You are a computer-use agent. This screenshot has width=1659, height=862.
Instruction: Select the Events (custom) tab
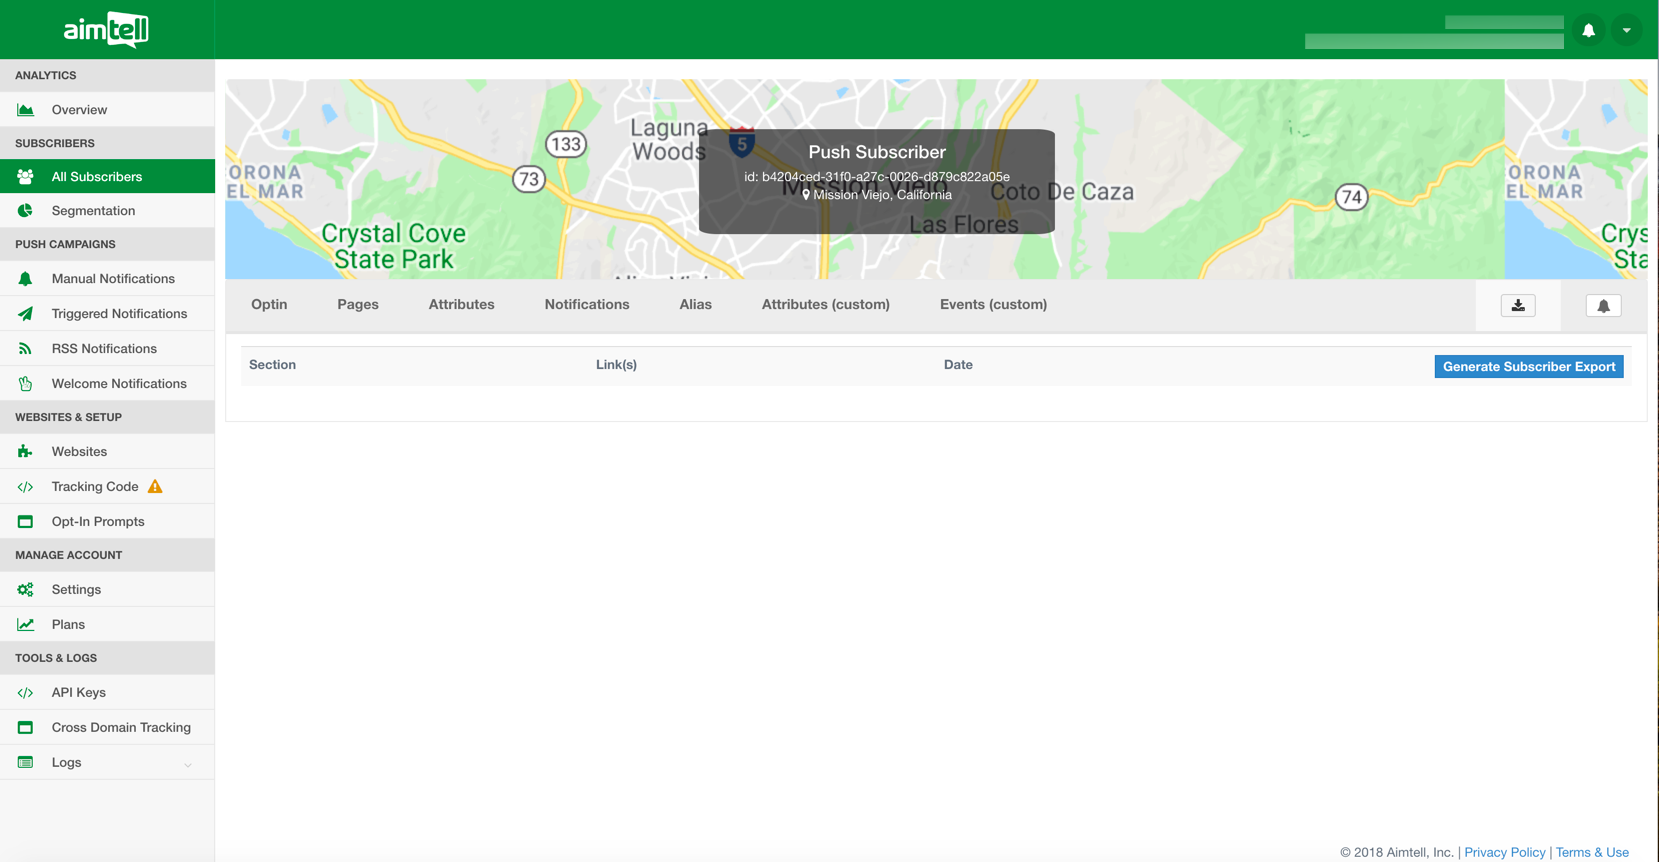[x=993, y=305]
